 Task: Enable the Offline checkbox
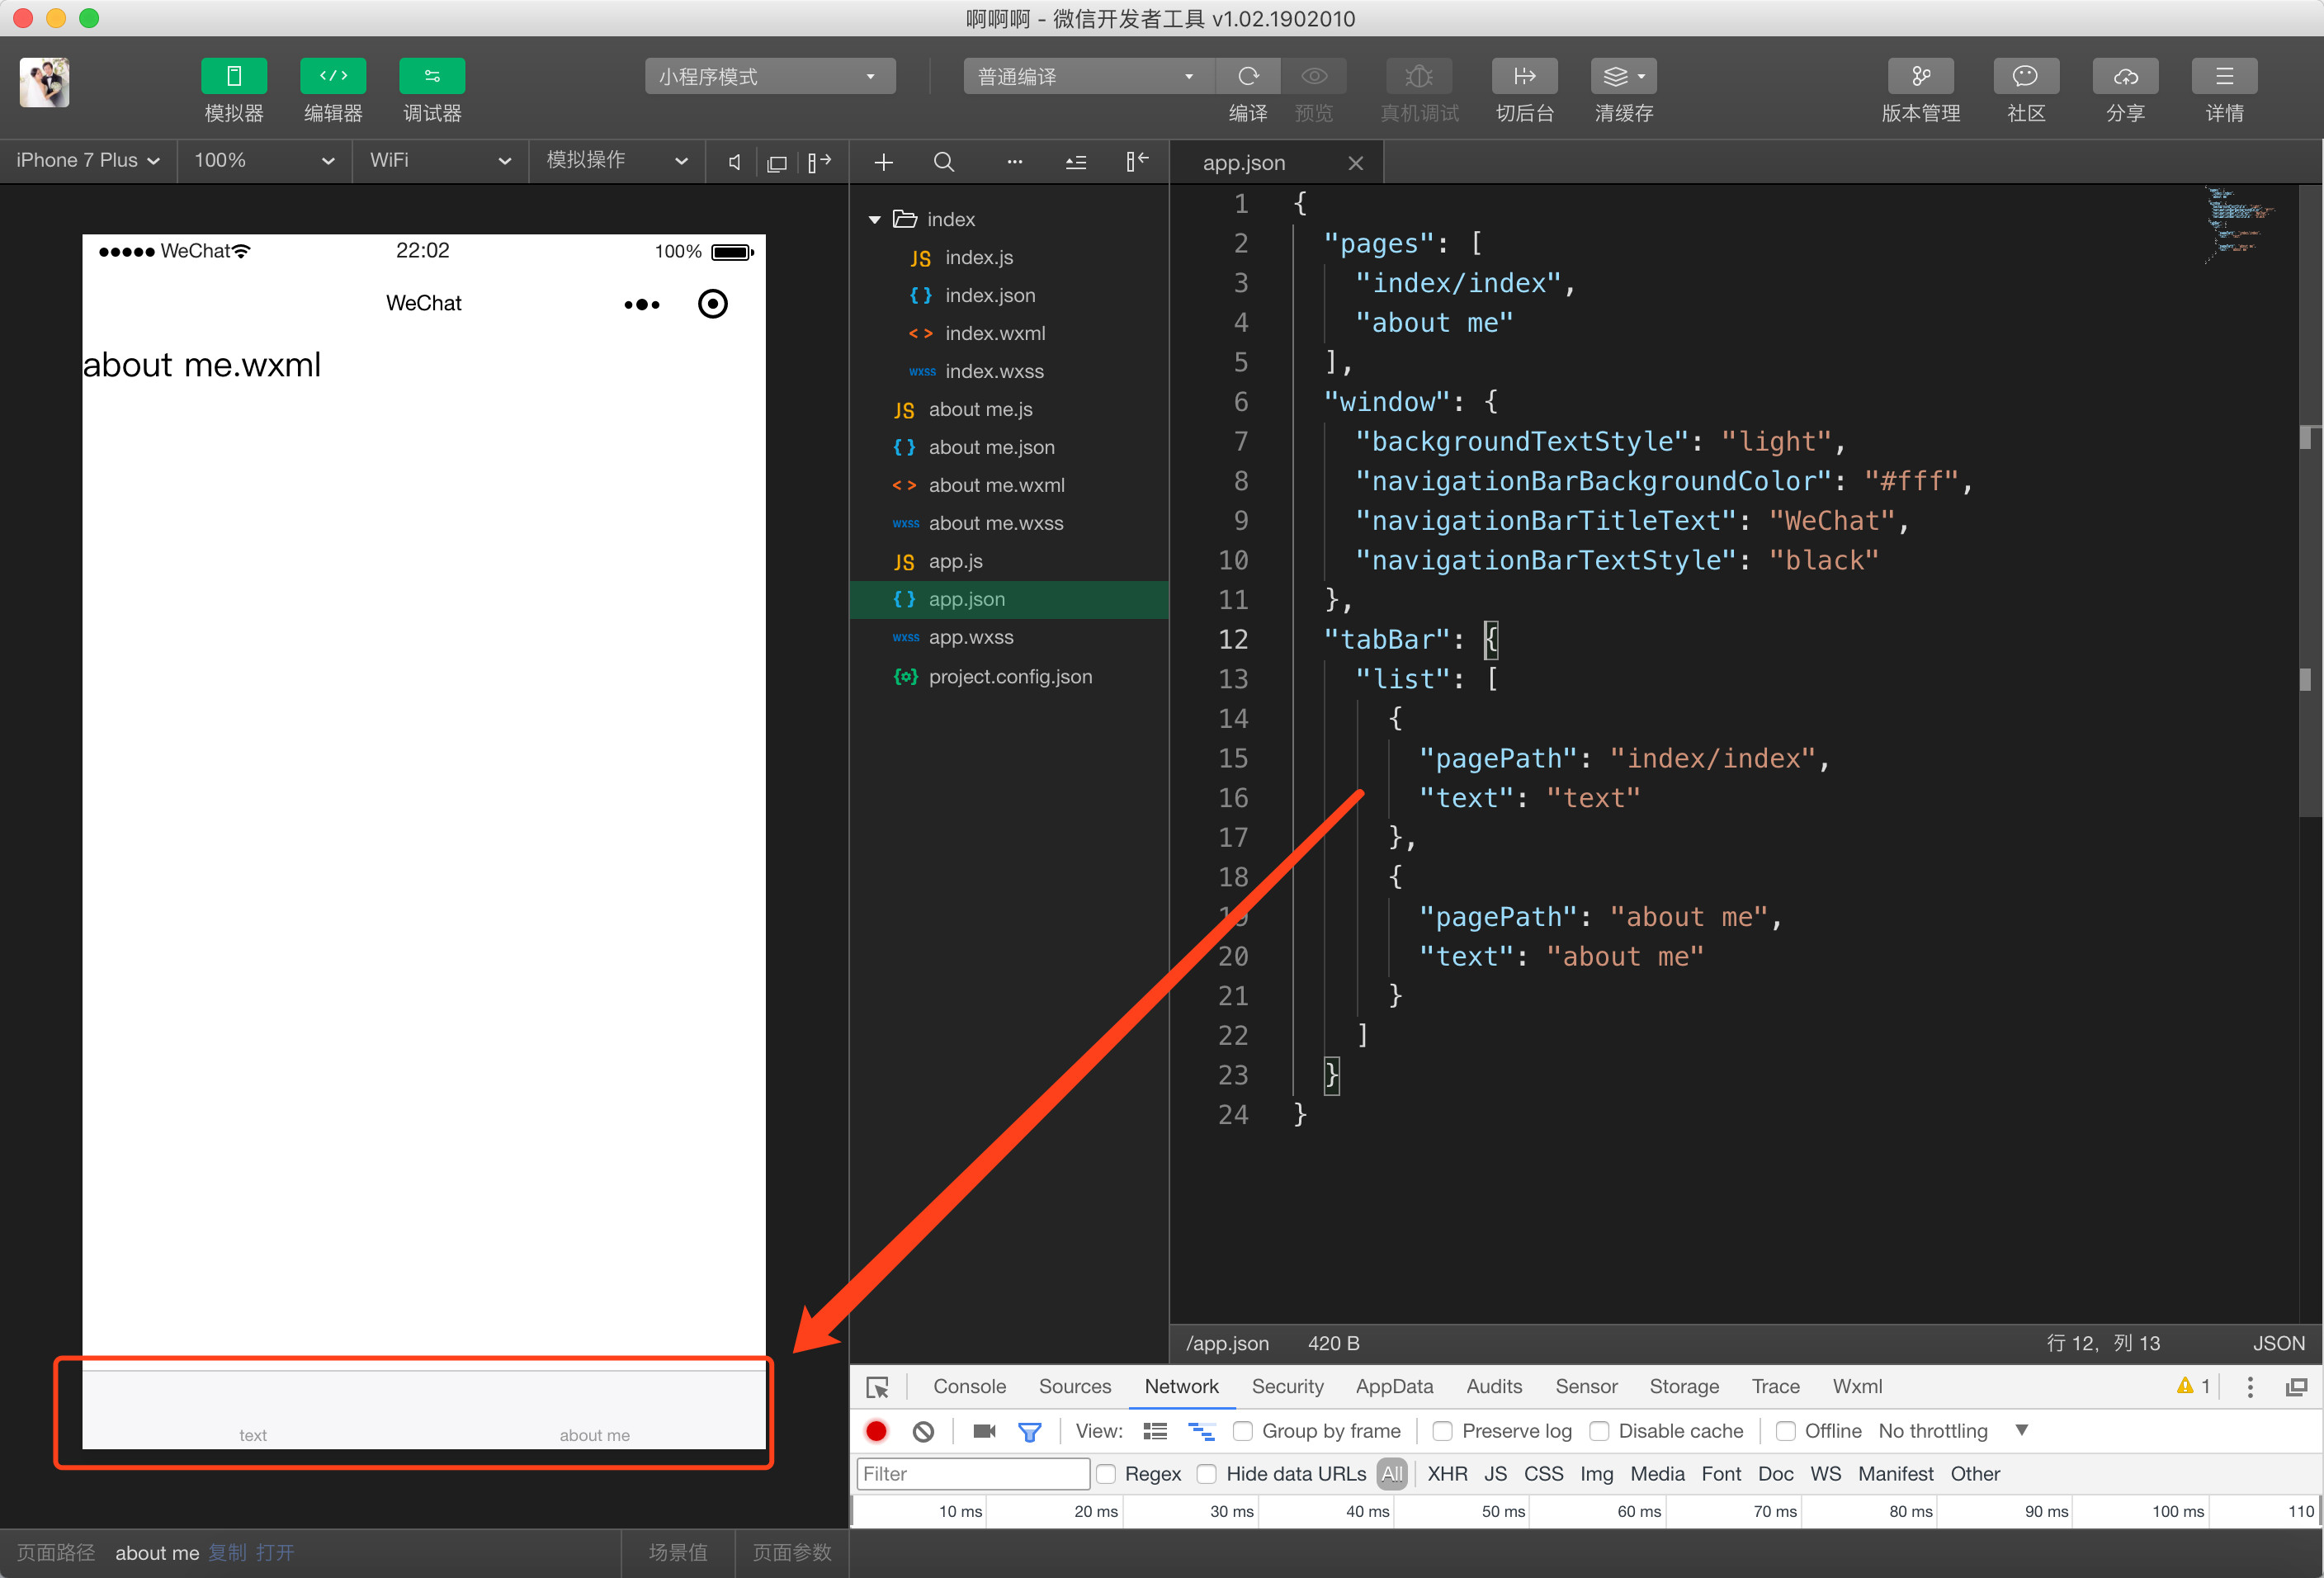tap(1785, 1431)
